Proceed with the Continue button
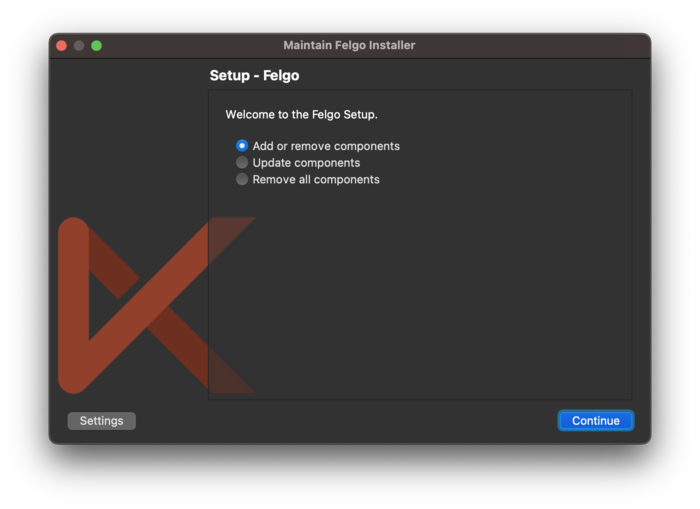The height and width of the screenshot is (509, 700). 596,421
